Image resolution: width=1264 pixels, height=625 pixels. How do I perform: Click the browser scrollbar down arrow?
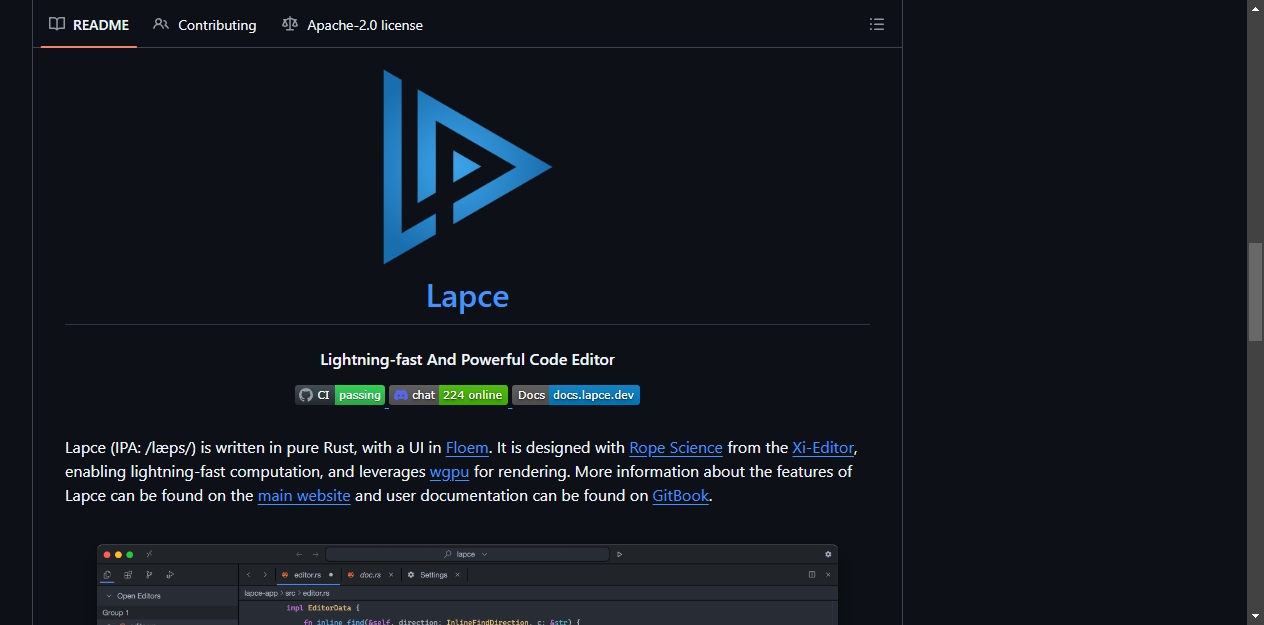click(x=1255, y=616)
